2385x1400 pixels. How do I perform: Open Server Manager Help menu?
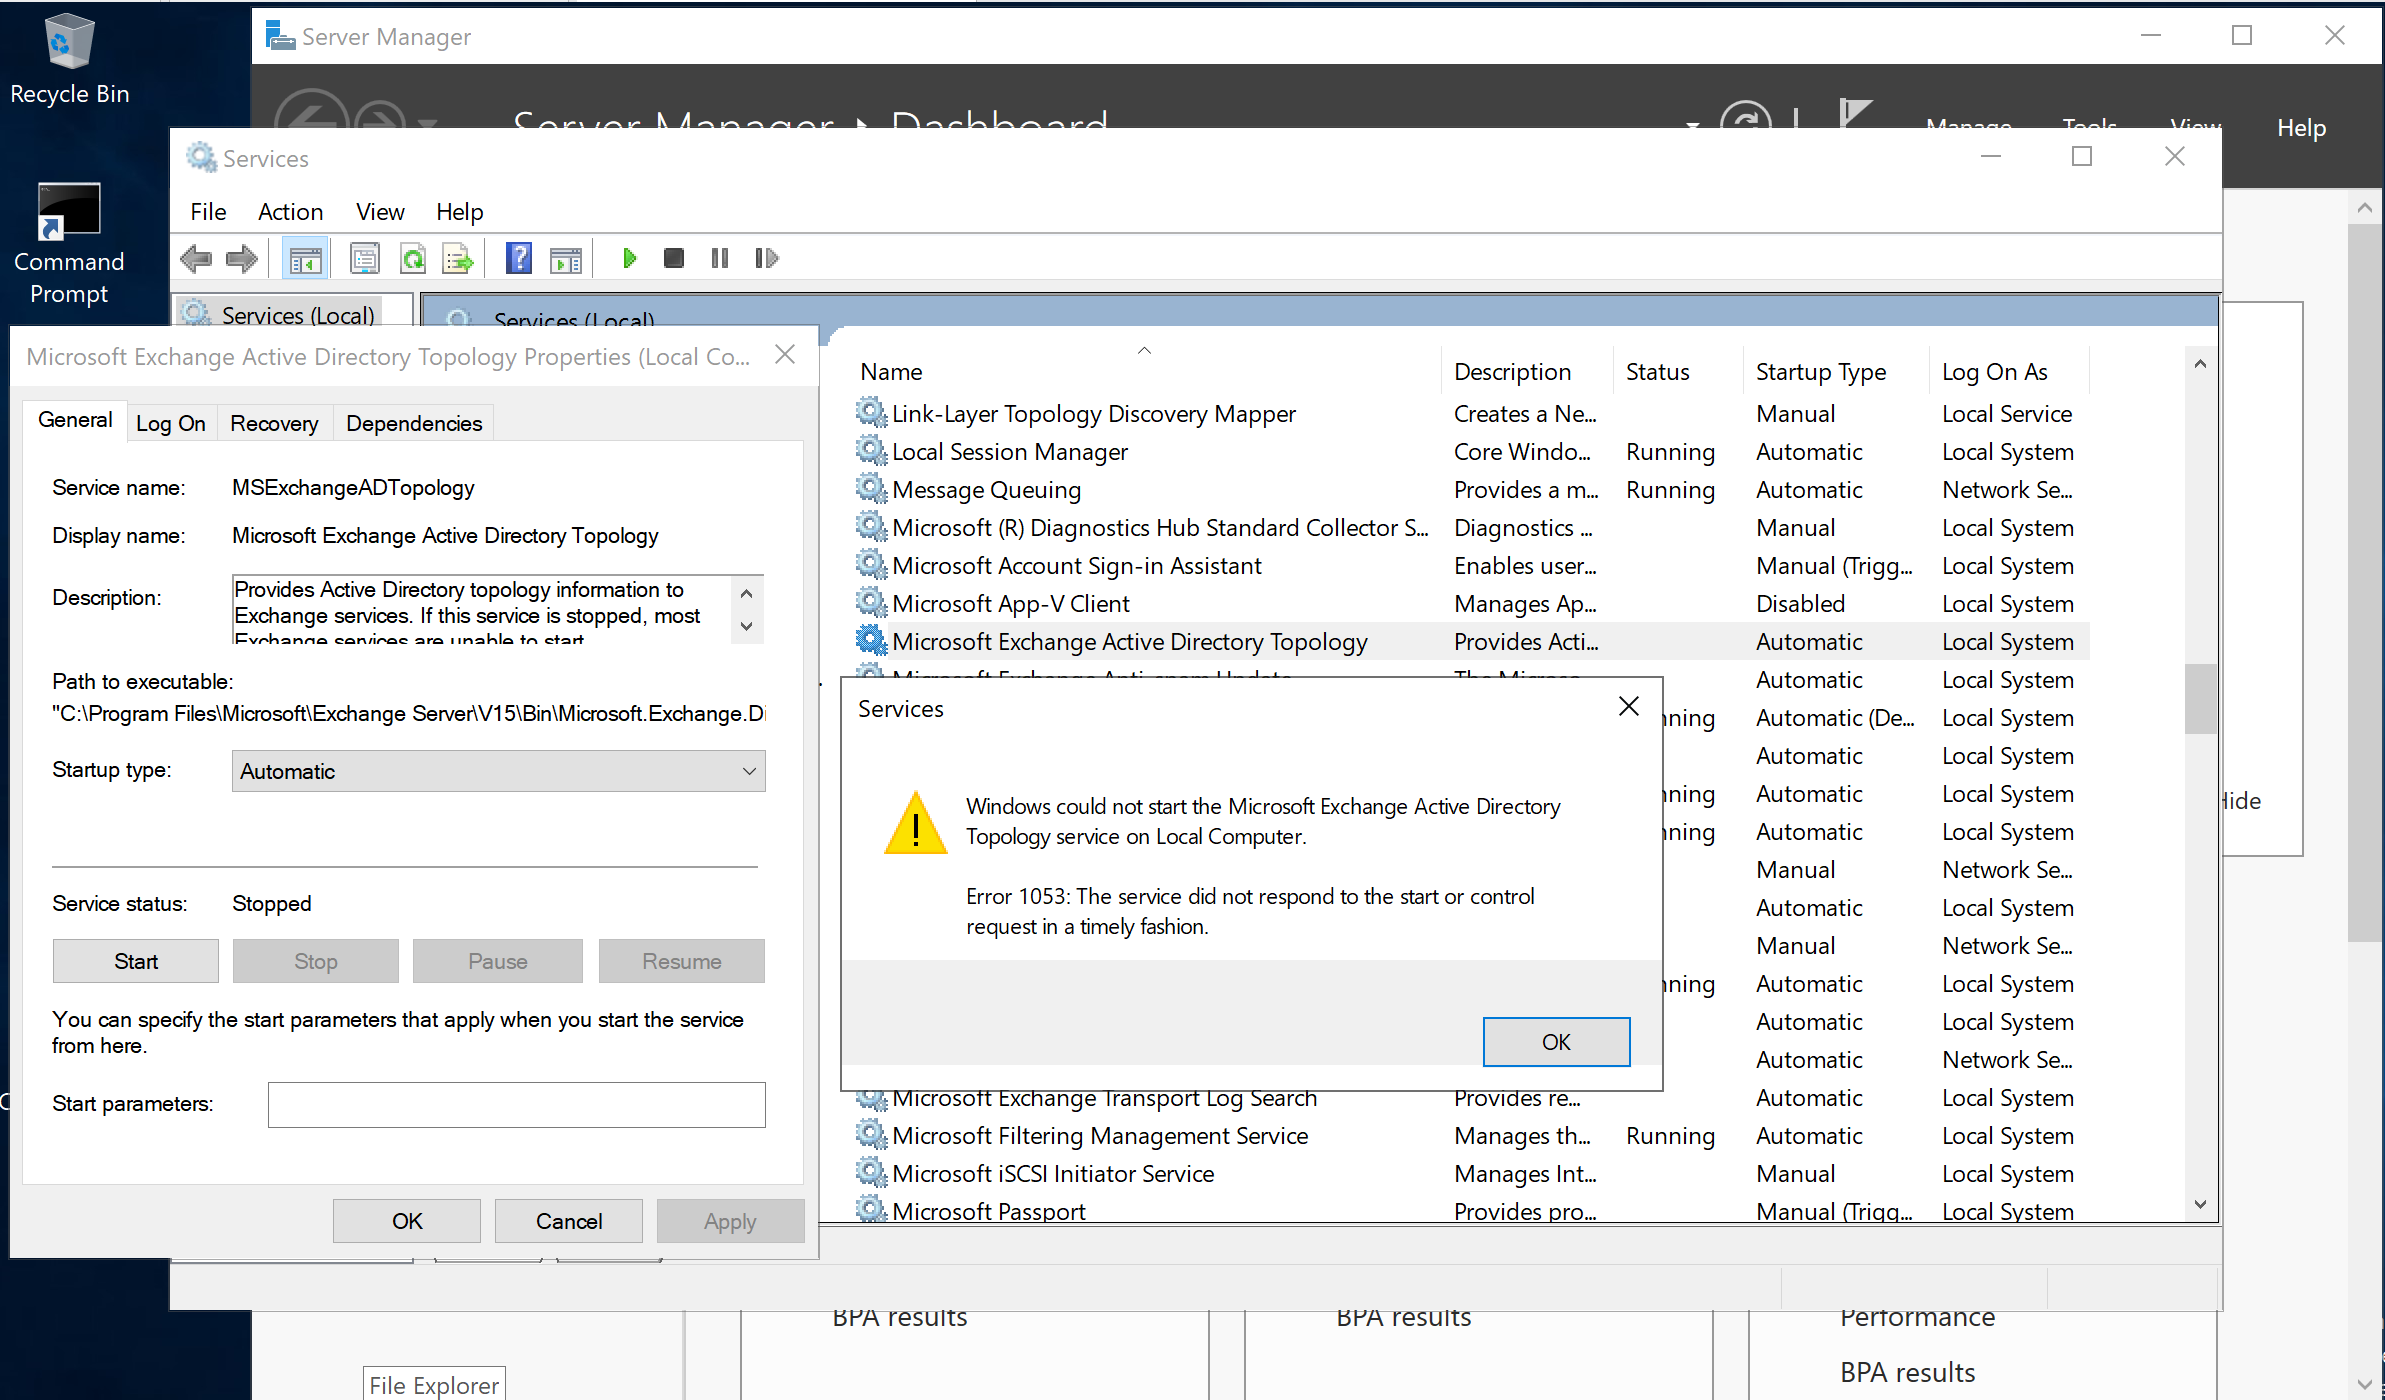coord(2301,128)
